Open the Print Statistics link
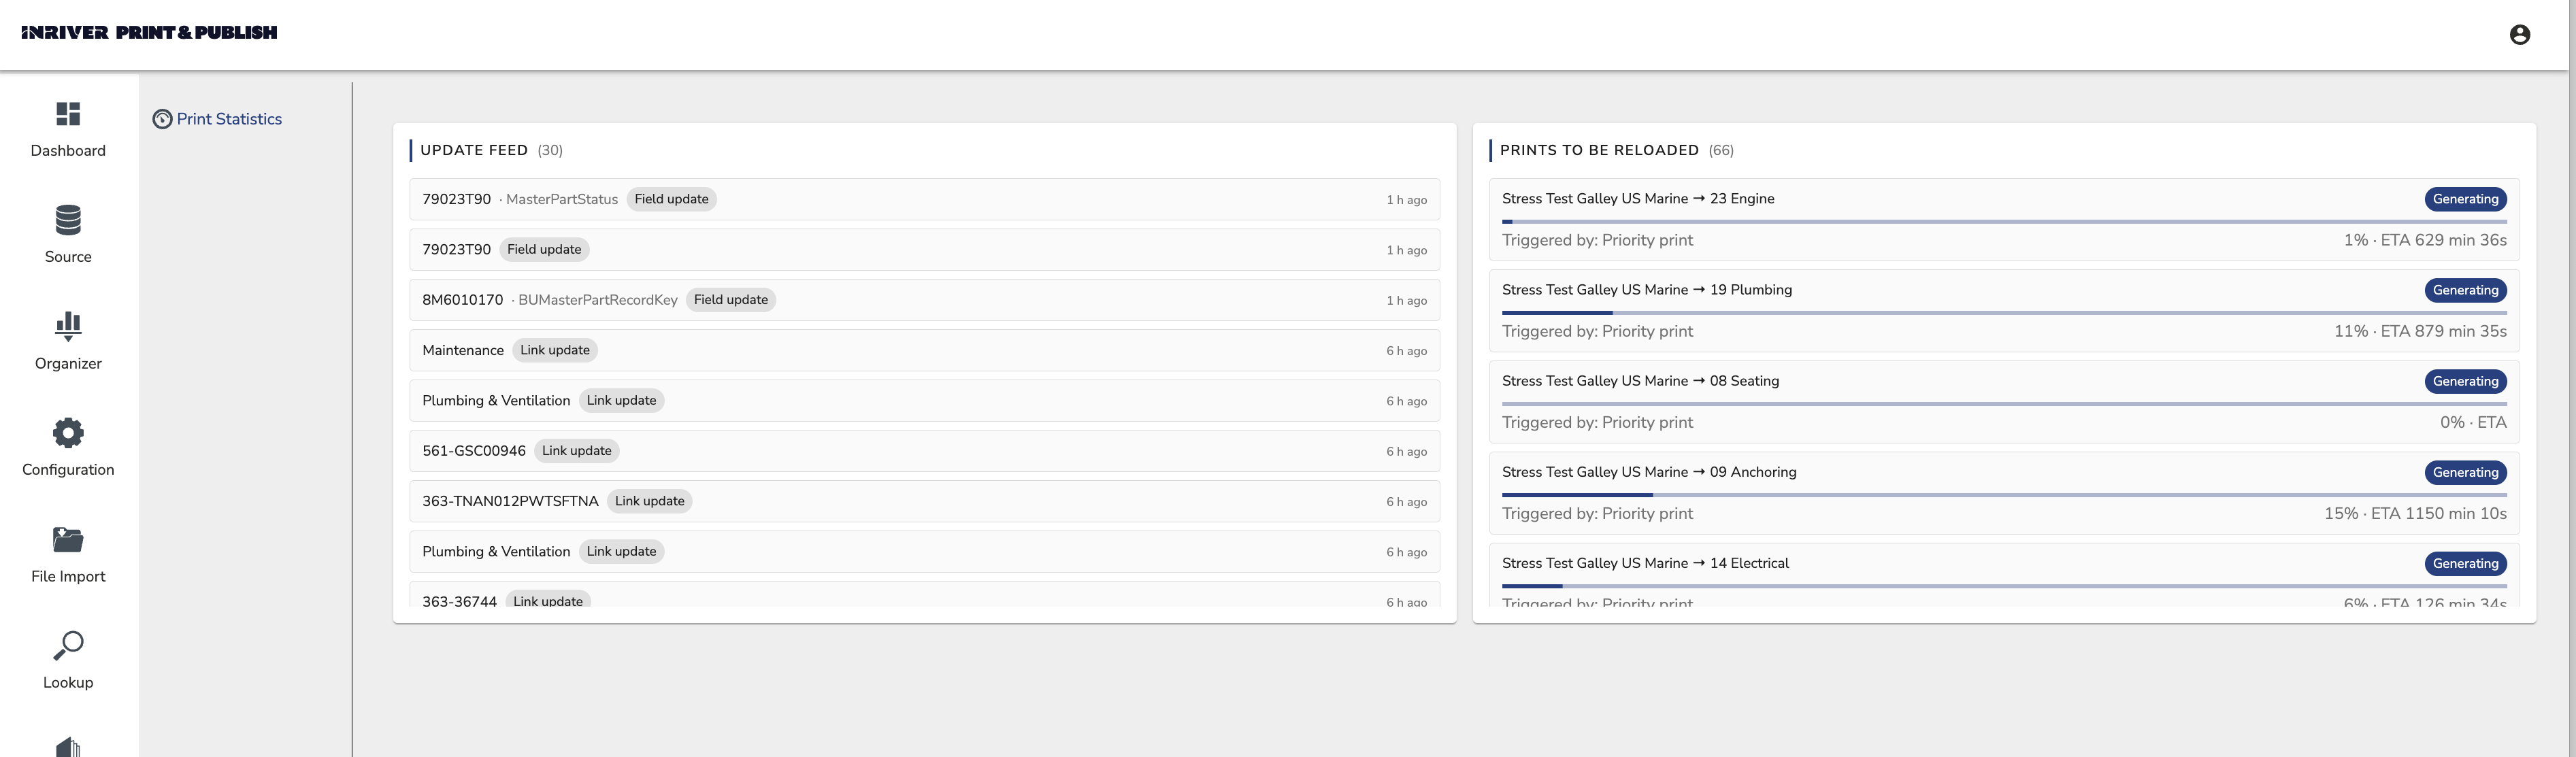Viewport: 2576px width, 757px height. click(229, 119)
